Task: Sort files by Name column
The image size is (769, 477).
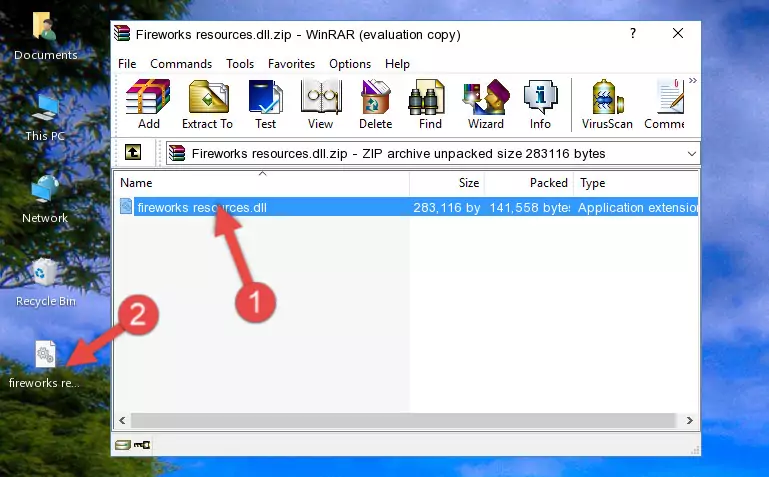Action: 262,183
